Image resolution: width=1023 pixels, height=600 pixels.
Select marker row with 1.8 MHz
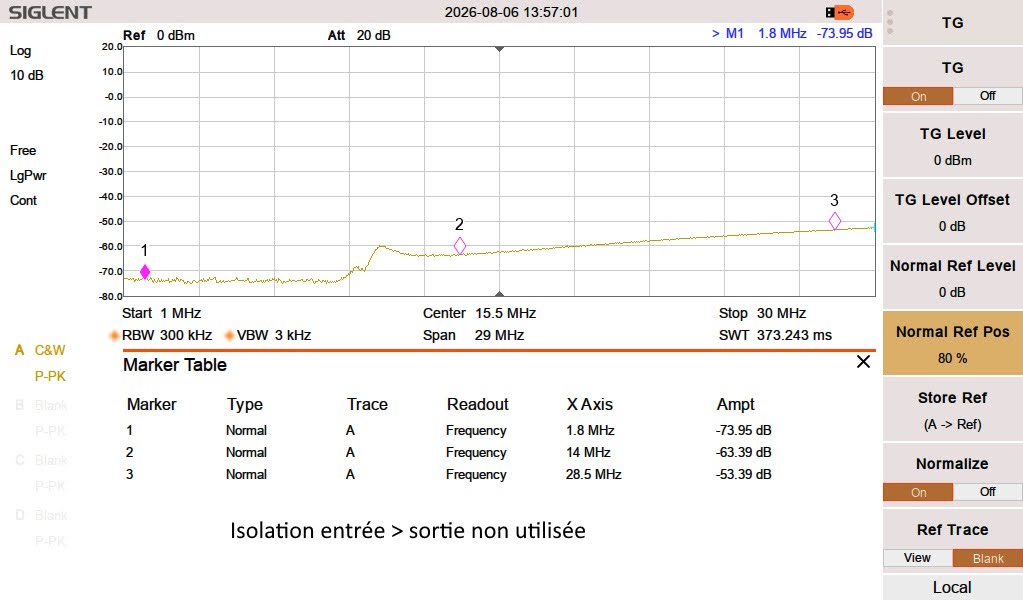tap(449, 430)
